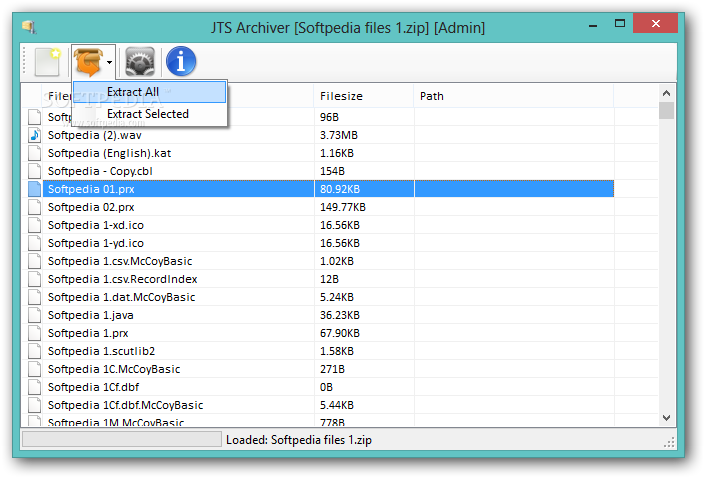Image resolution: width=705 pixels, height=478 pixels.
Task: Click file icon beside Softpedia 1.prx
Action: 35,333
